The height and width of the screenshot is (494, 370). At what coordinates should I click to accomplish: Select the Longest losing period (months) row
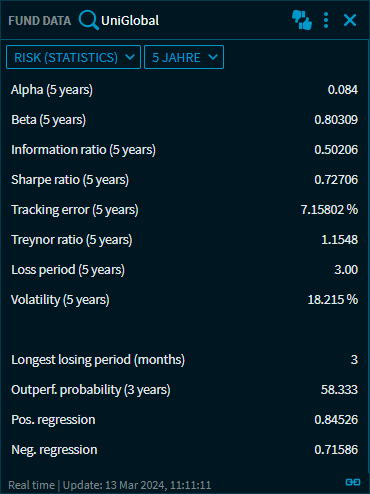coord(184,360)
